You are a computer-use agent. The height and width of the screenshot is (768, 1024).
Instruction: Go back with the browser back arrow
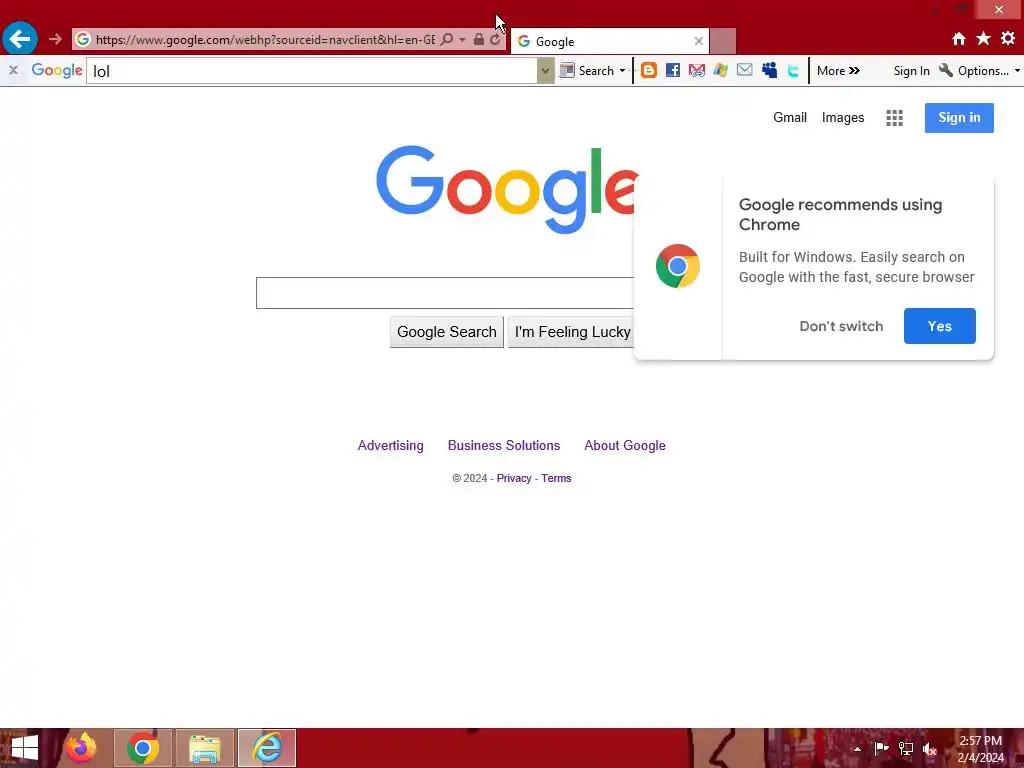[20, 39]
